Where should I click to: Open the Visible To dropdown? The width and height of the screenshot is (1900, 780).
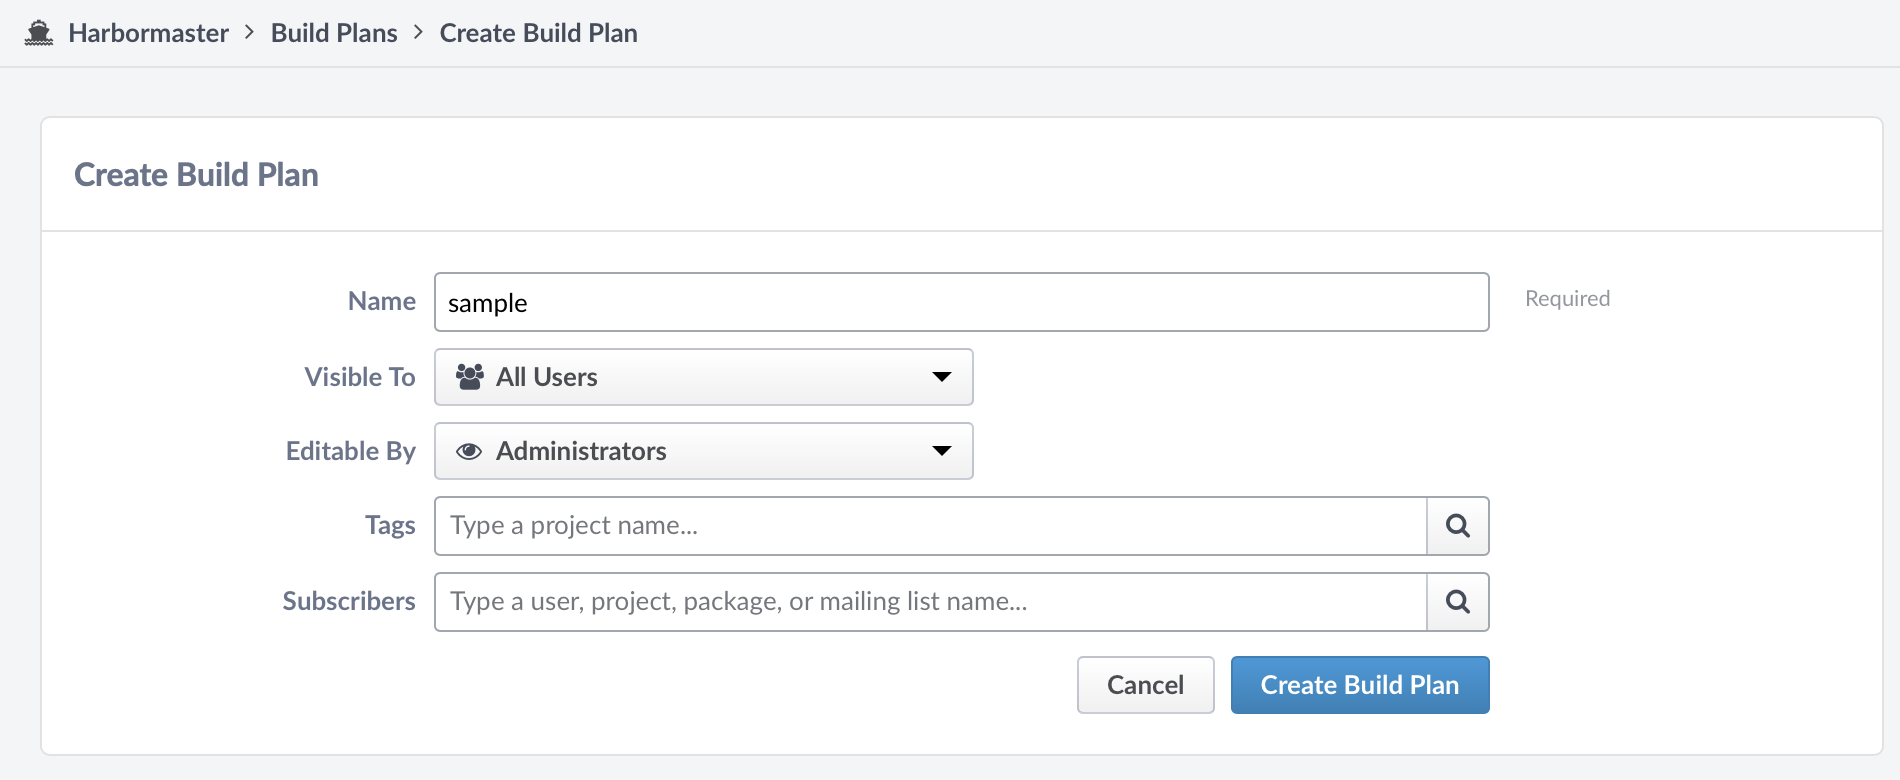[x=703, y=377]
